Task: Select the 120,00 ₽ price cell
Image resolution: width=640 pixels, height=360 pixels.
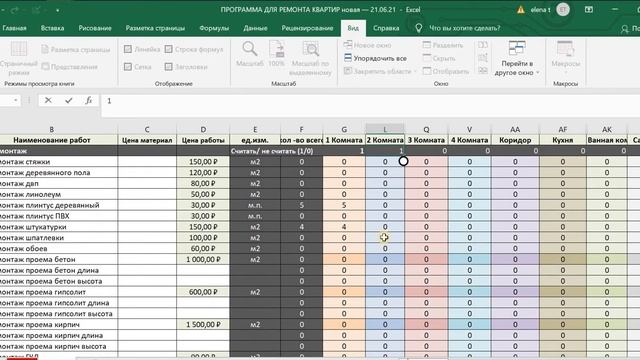Action: point(203,173)
